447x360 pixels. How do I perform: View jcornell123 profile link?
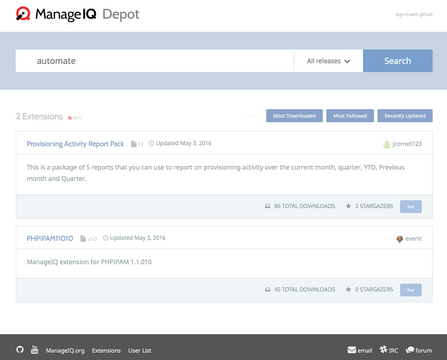[407, 144]
